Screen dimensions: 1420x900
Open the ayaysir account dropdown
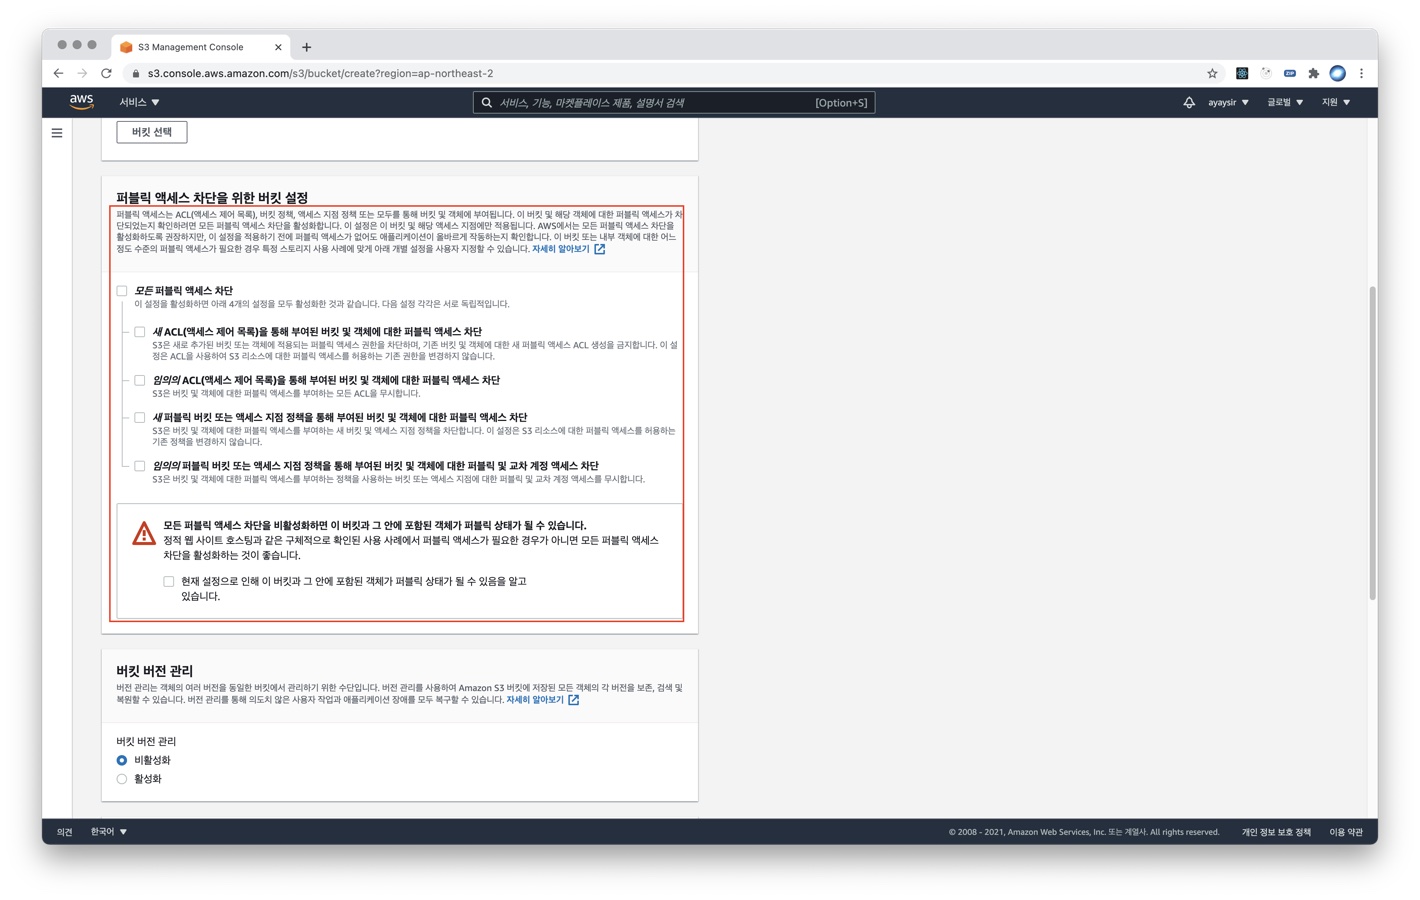tap(1228, 102)
